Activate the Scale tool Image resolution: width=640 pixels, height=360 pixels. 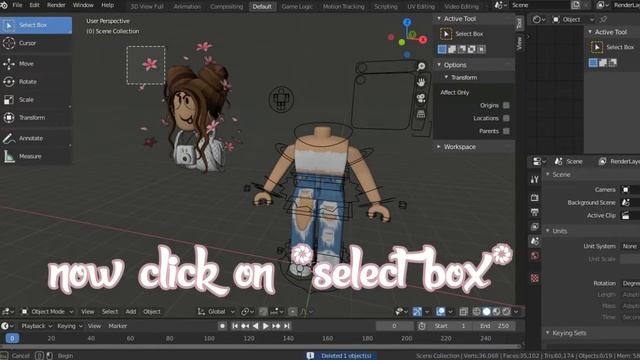click(36, 100)
